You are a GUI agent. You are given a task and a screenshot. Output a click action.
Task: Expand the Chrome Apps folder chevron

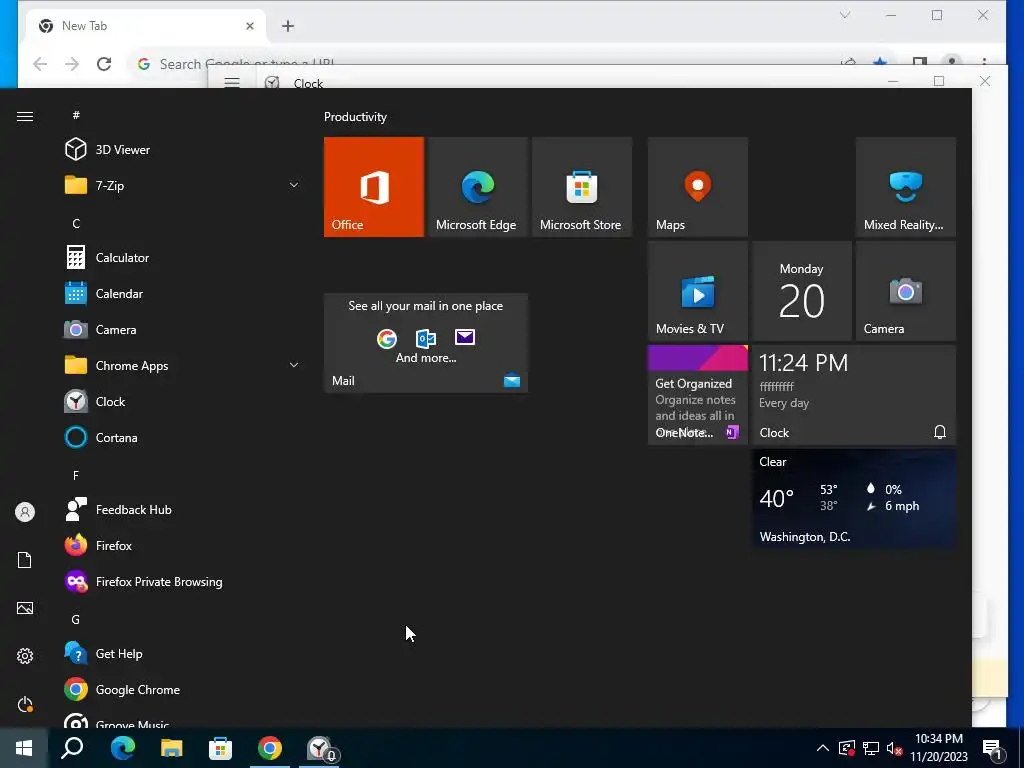pos(294,365)
